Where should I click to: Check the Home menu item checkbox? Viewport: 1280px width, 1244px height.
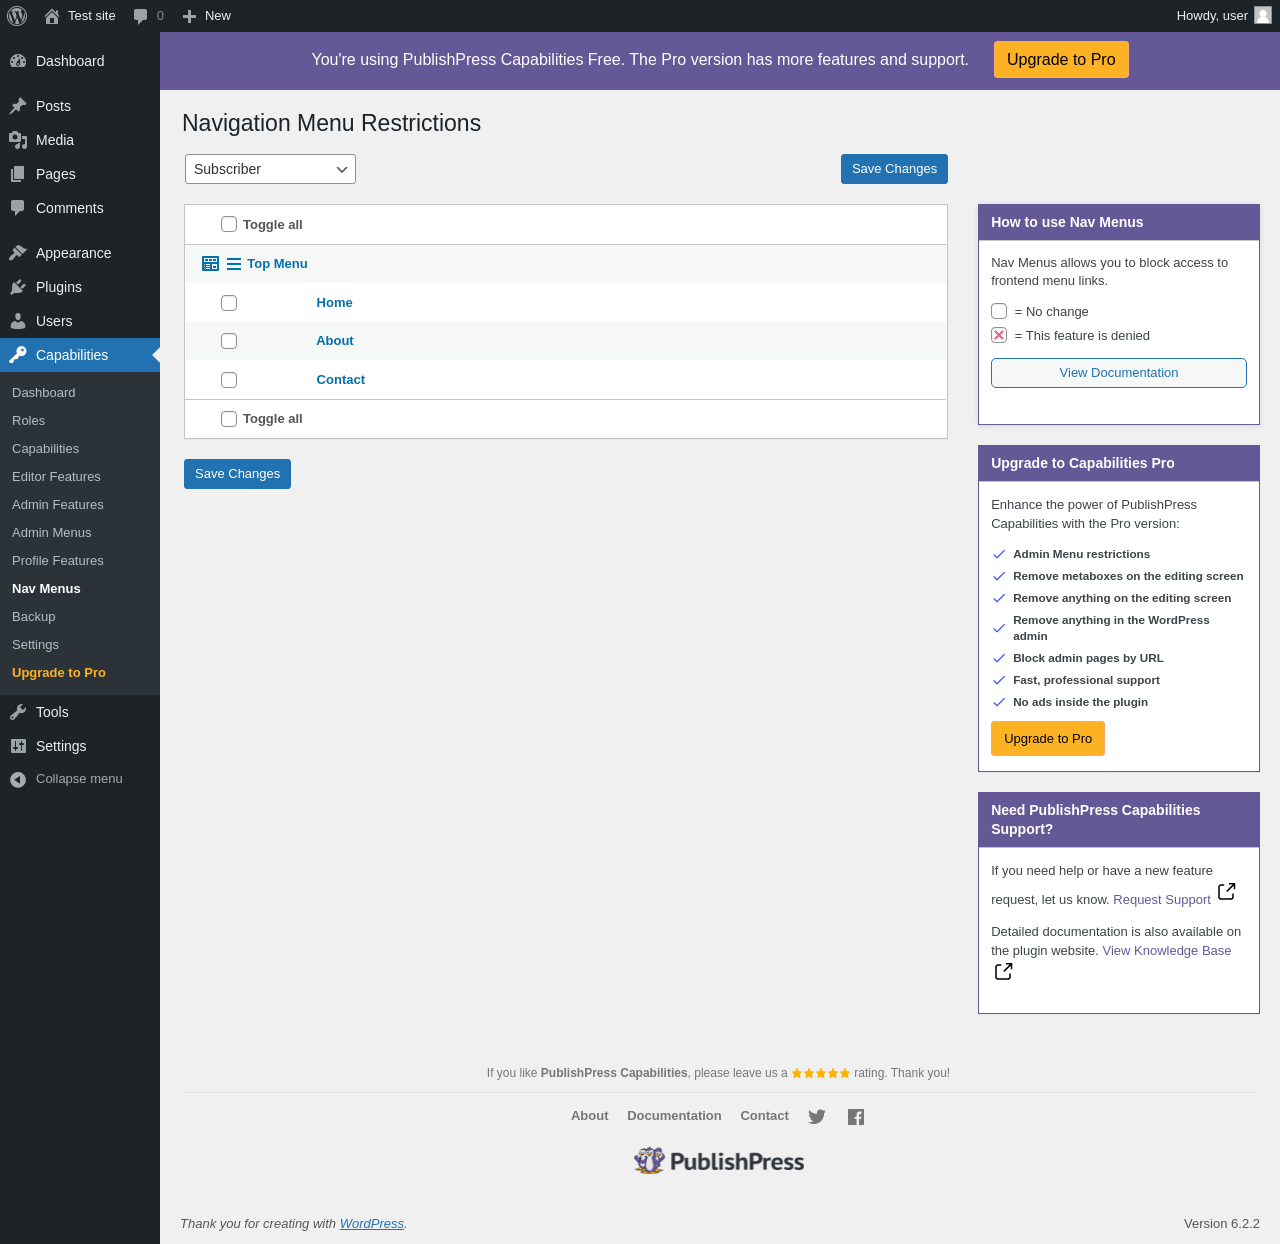pos(229,303)
